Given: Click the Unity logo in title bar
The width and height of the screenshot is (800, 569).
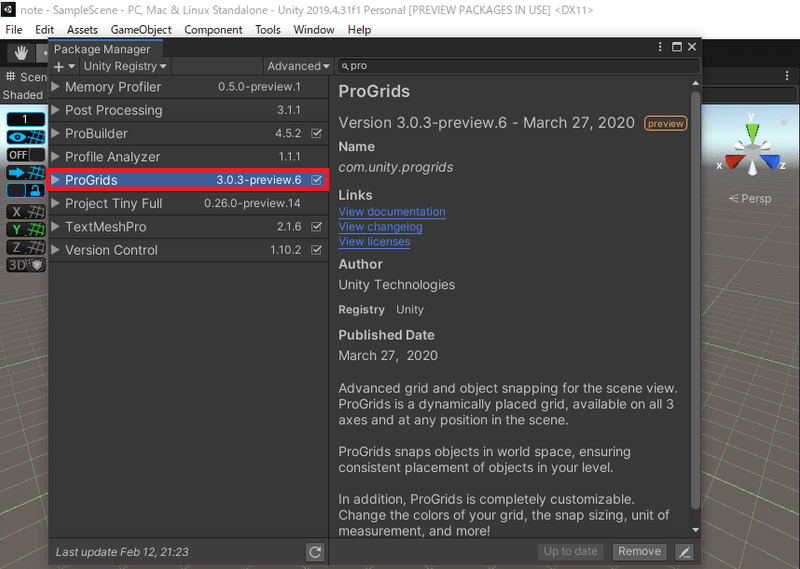Looking at the screenshot, I should click(x=8, y=9).
